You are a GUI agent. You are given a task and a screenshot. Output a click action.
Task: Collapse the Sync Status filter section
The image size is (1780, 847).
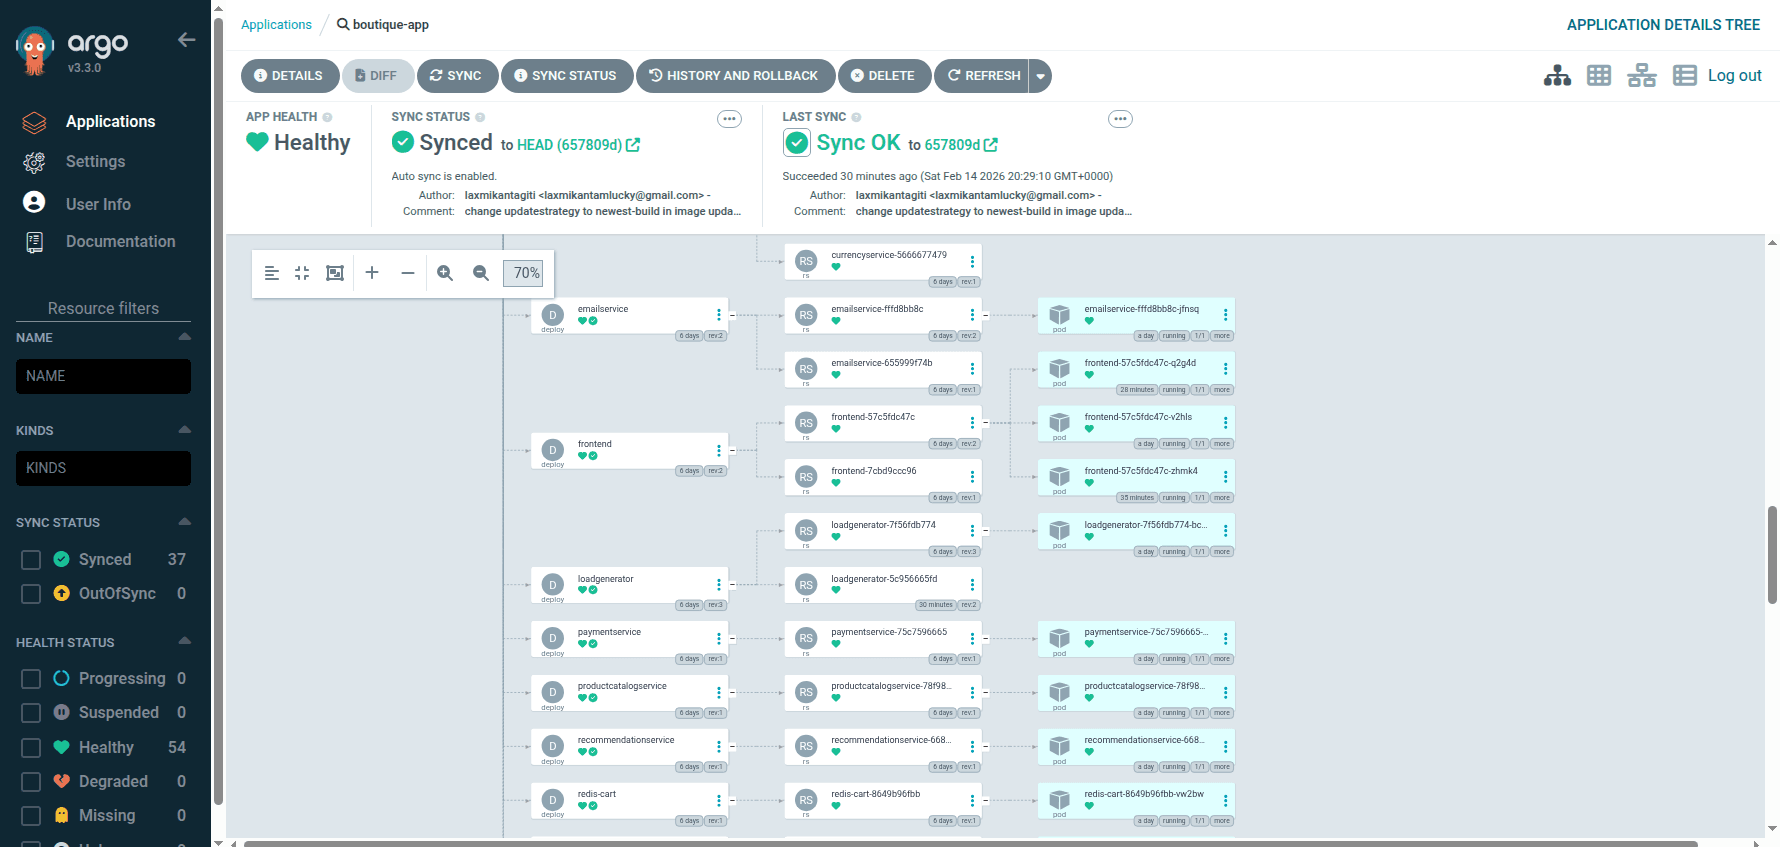tap(184, 522)
